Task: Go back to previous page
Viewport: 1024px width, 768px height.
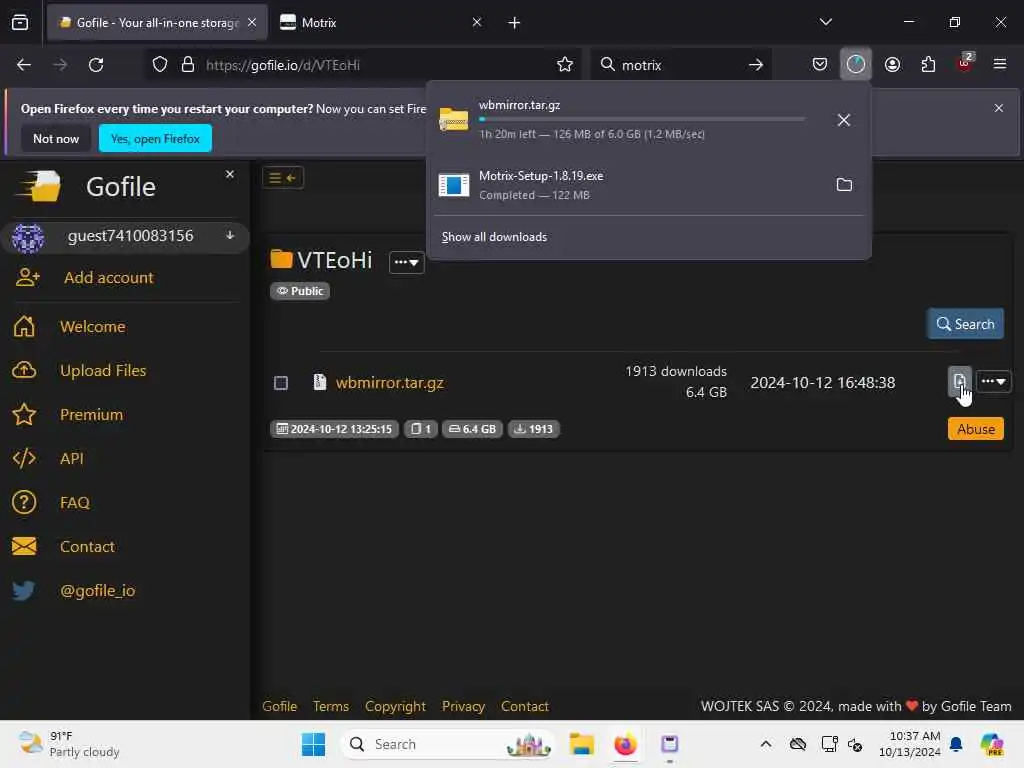Action: tap(24, 65)
